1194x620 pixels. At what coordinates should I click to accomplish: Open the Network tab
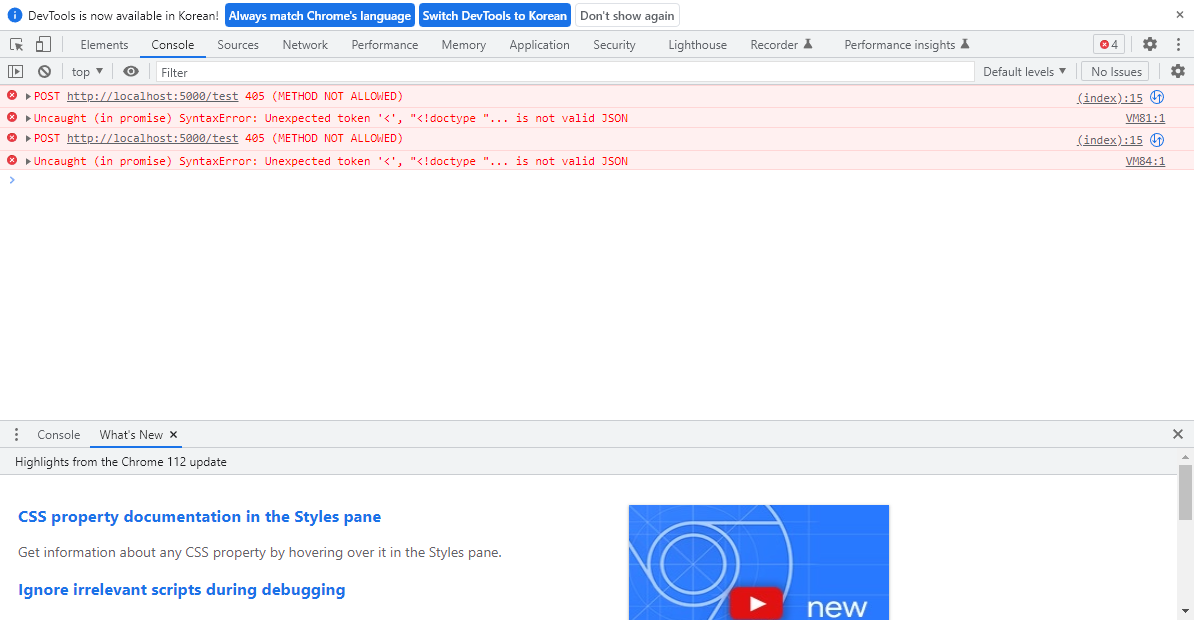coord(305,45)
